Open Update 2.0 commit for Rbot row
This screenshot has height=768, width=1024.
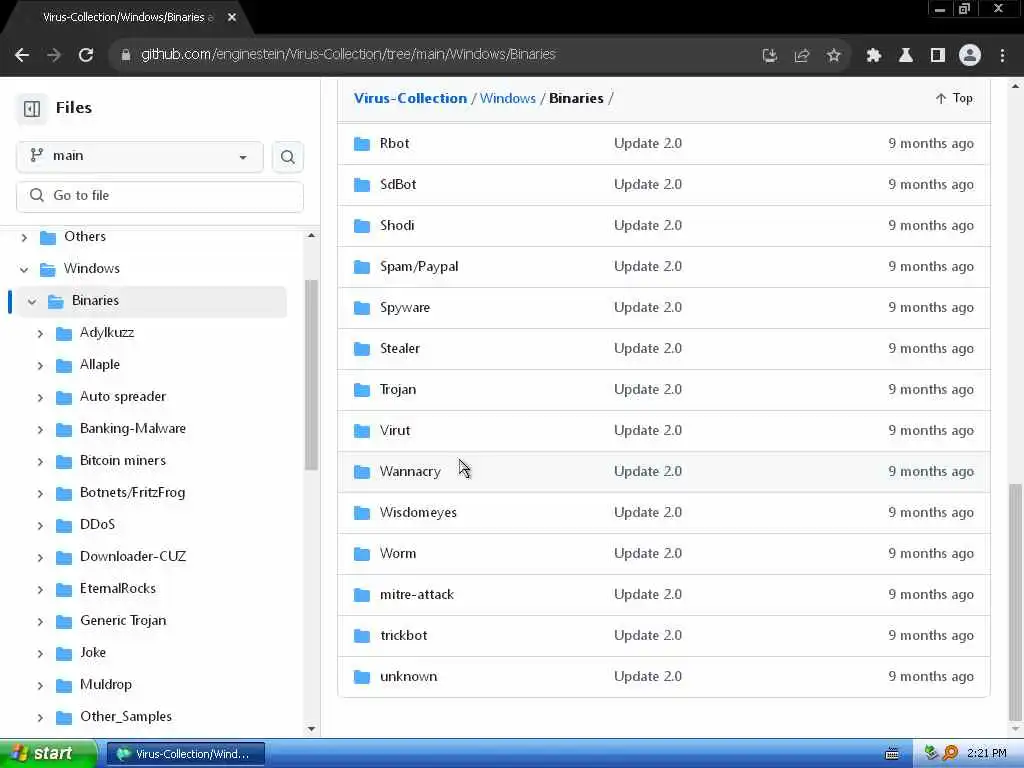coord(648,143)
